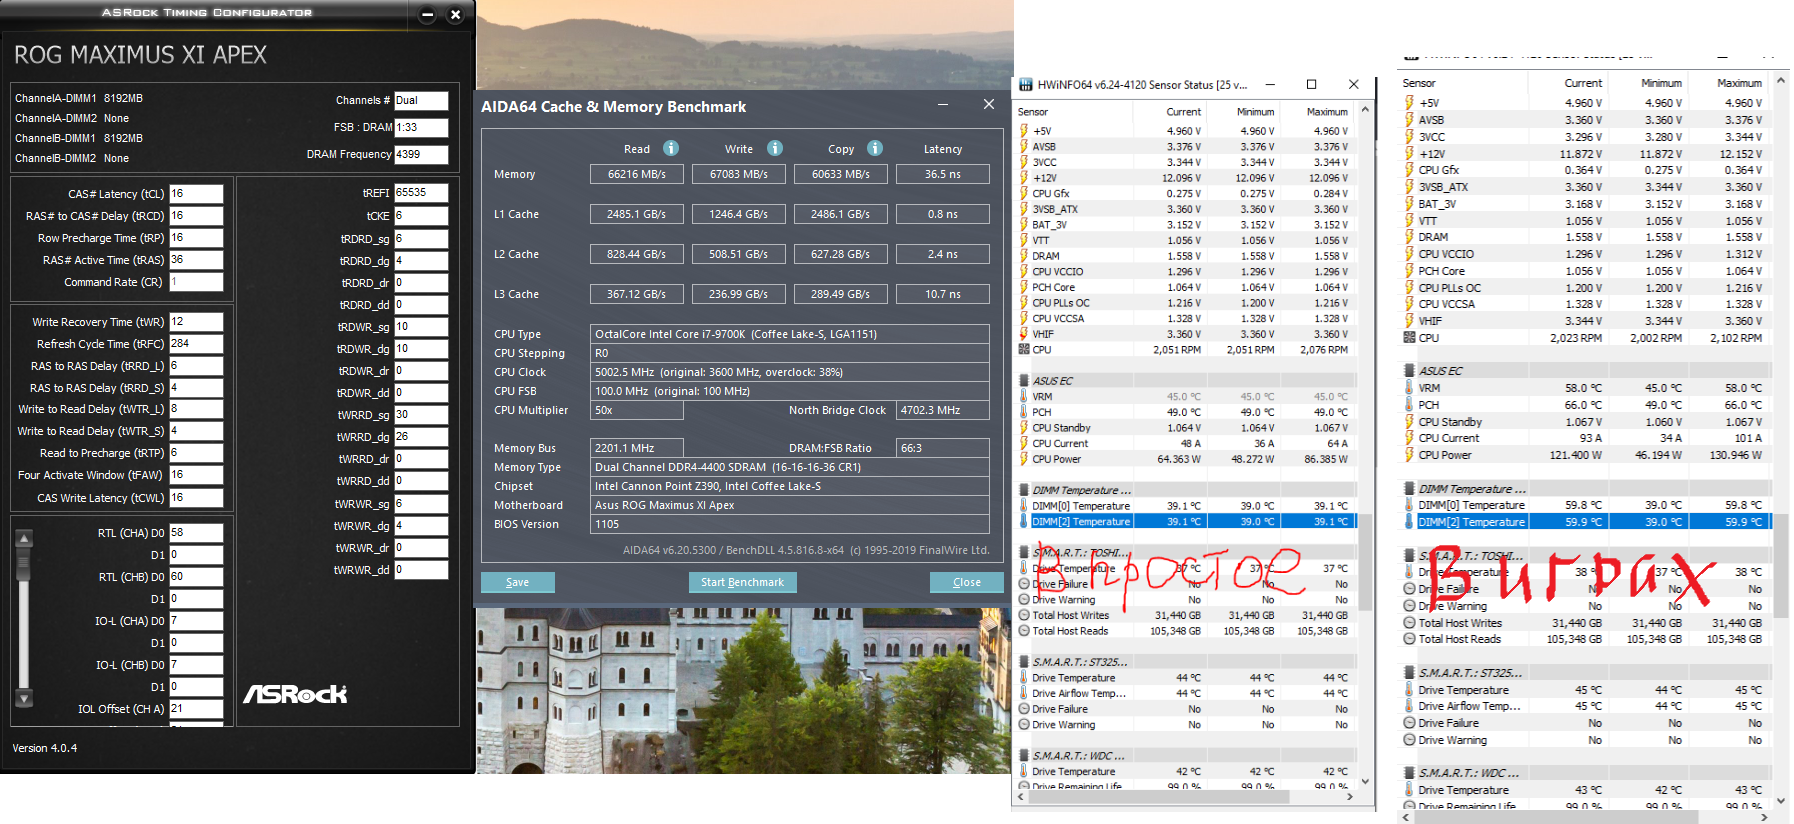Click the tREFI value field
This screenshot has height=824, width=1794.
tap(421, 193)
